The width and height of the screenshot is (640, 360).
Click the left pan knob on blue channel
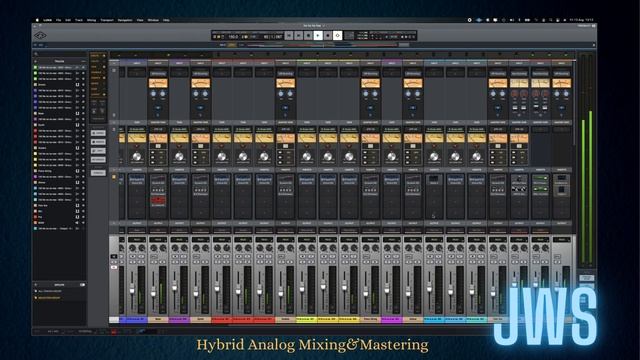pyautogui.click(x=133, y=248)
